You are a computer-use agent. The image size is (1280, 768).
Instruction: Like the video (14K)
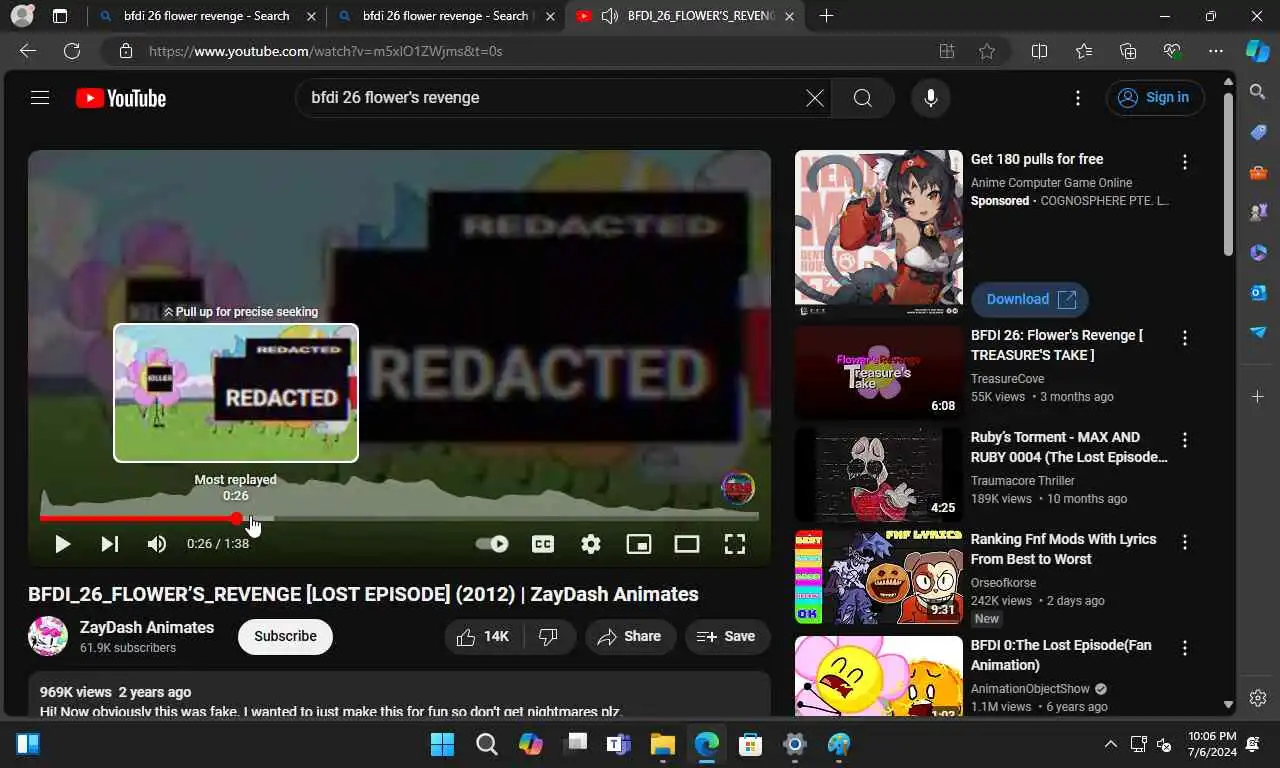[484, 636]
